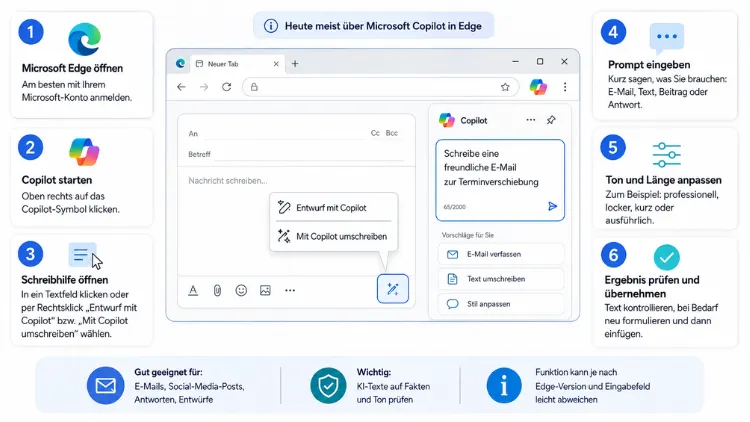The width and height of the screenshot is (750, 422).
Task: Click the Microsoft Edge logo in step 1
Action: (85, 39)
